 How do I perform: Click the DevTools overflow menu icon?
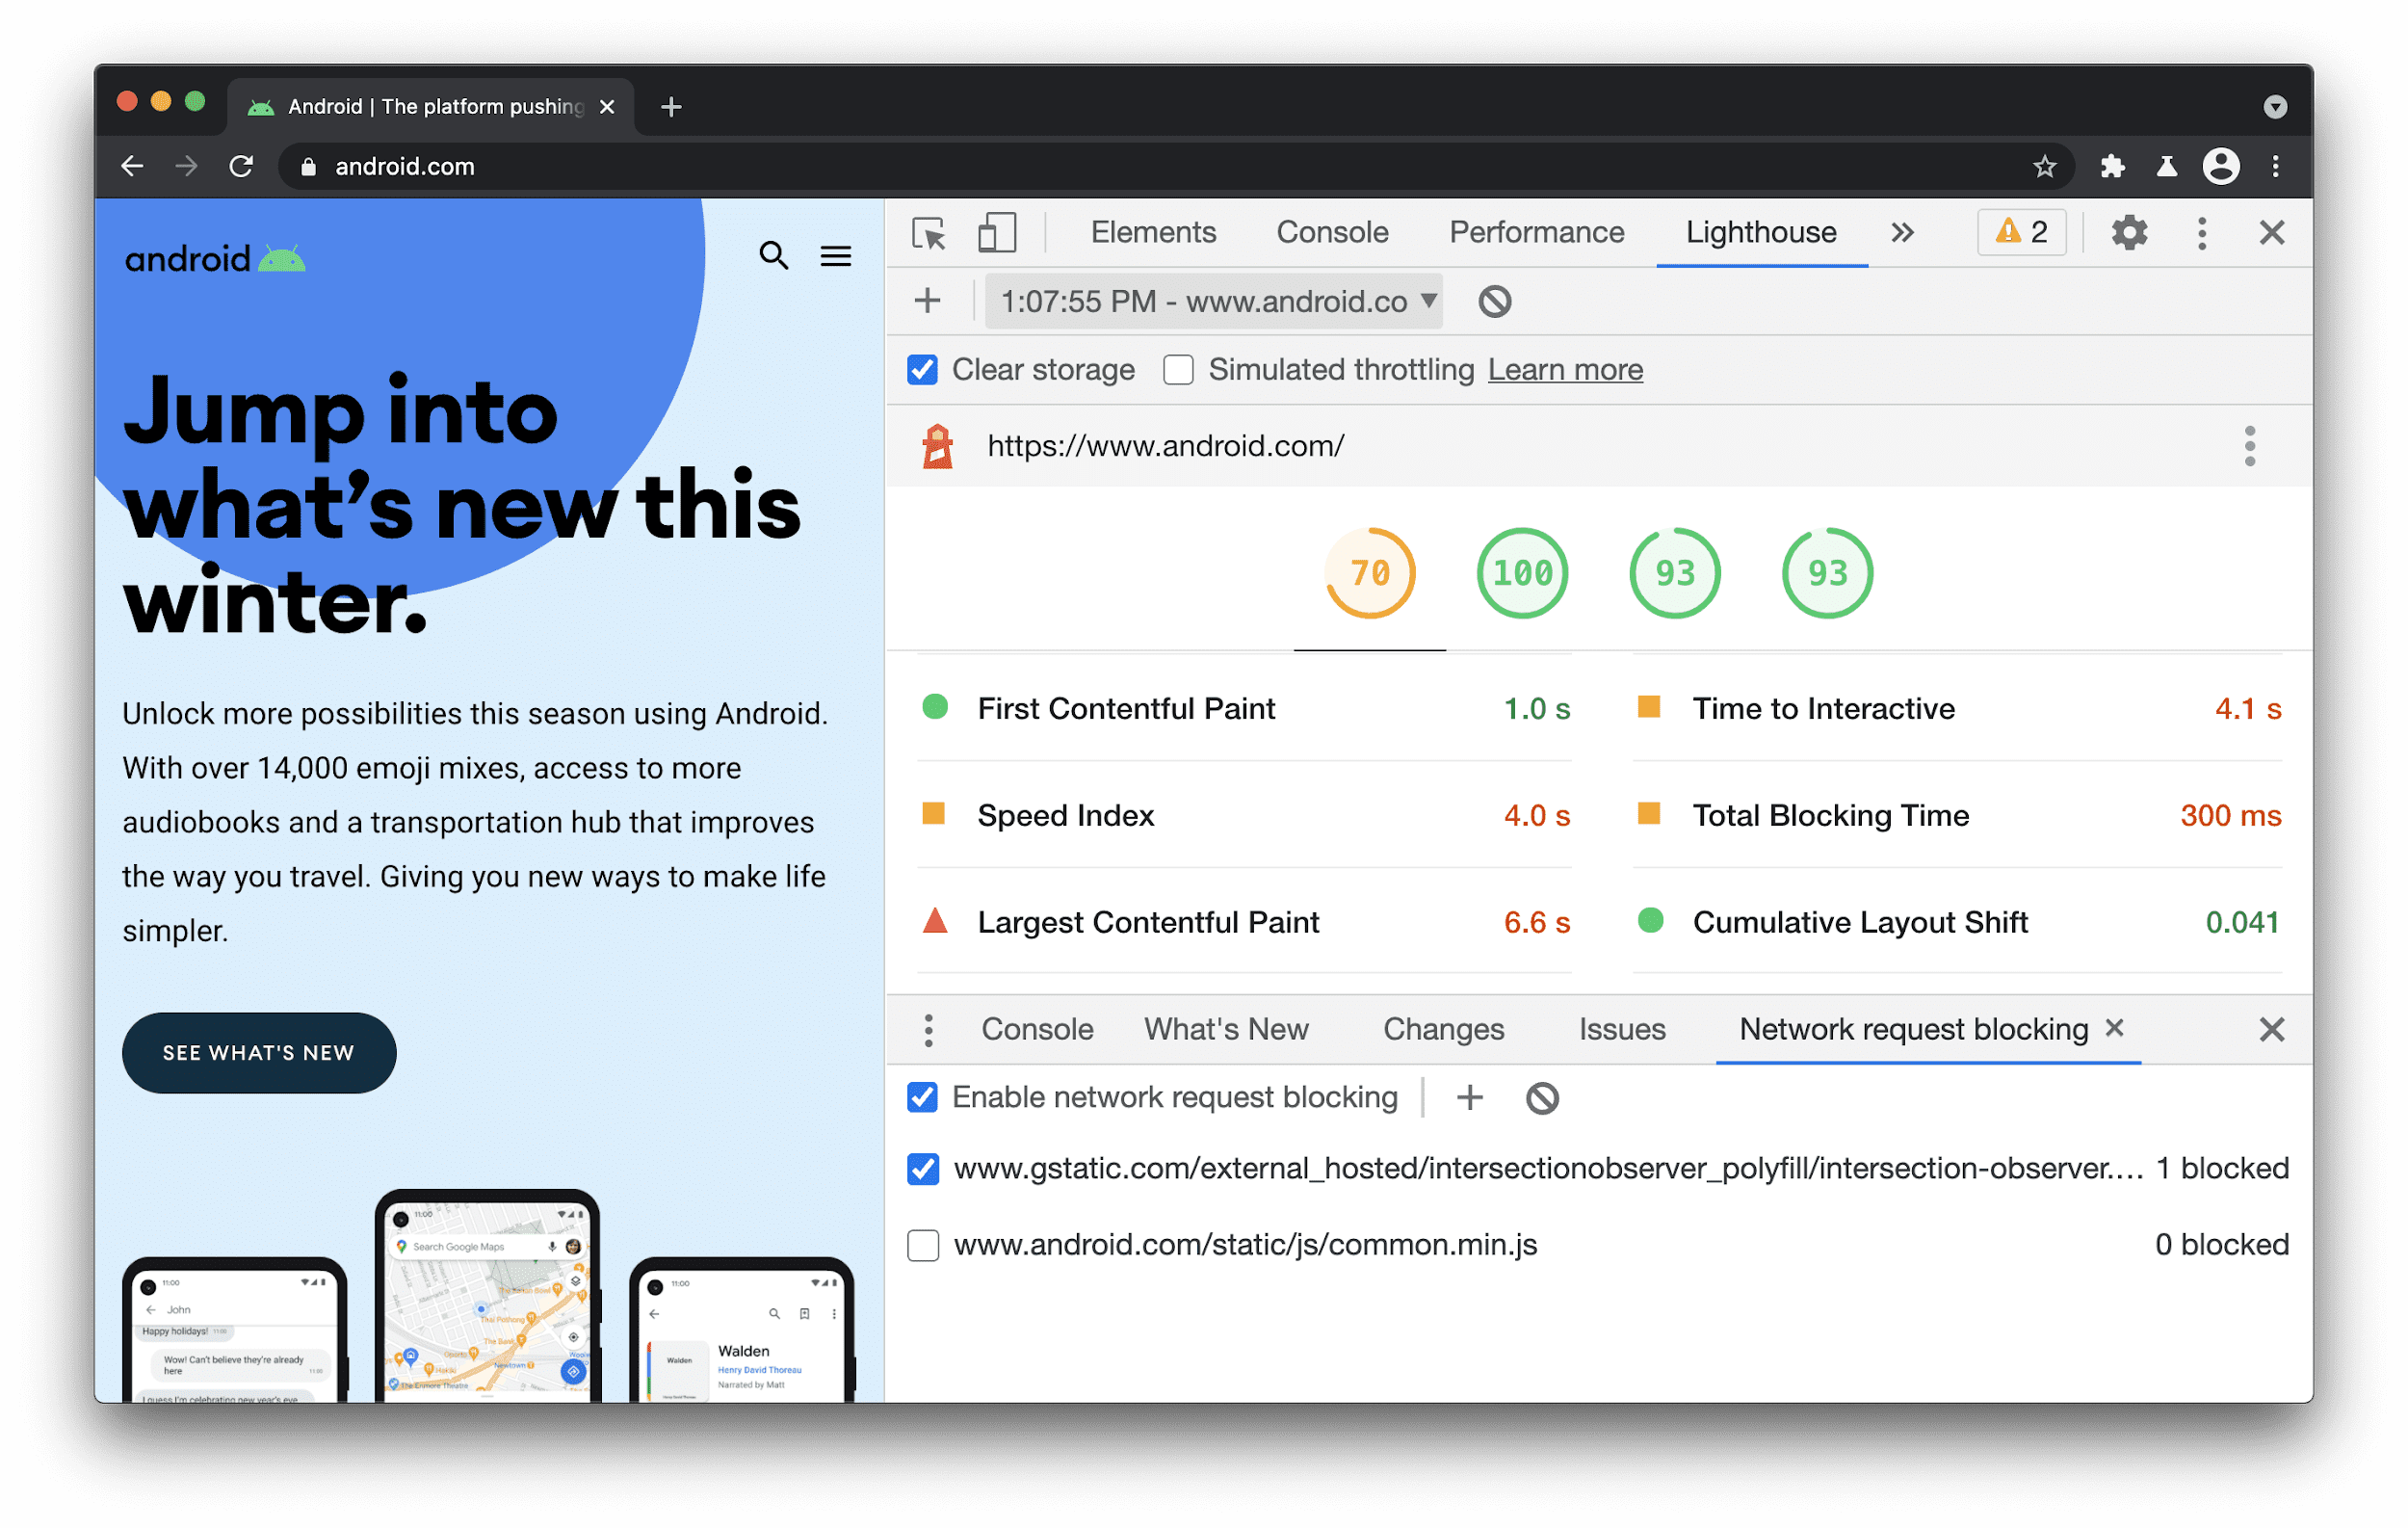(2203, 230)
